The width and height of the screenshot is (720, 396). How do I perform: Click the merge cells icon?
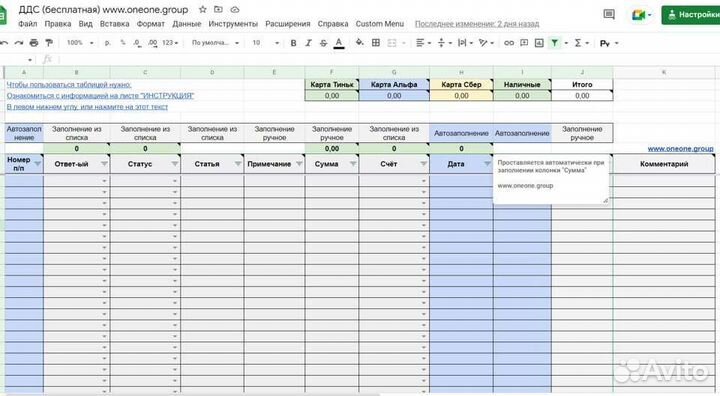coord(392,43)
